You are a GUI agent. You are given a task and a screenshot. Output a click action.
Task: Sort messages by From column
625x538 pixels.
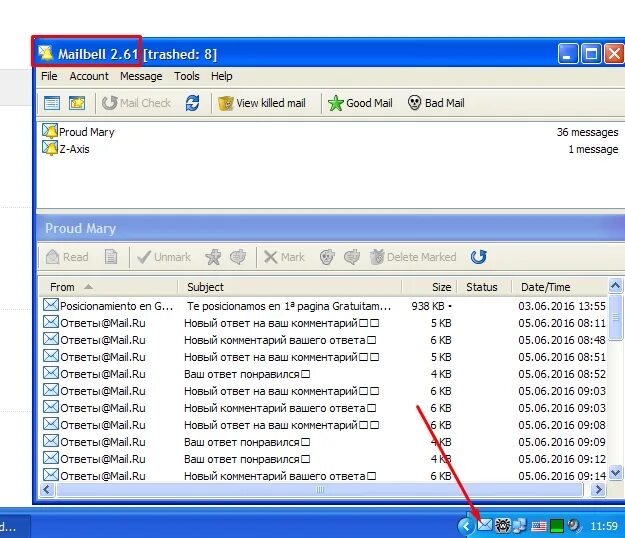click(x=108, y=287)
